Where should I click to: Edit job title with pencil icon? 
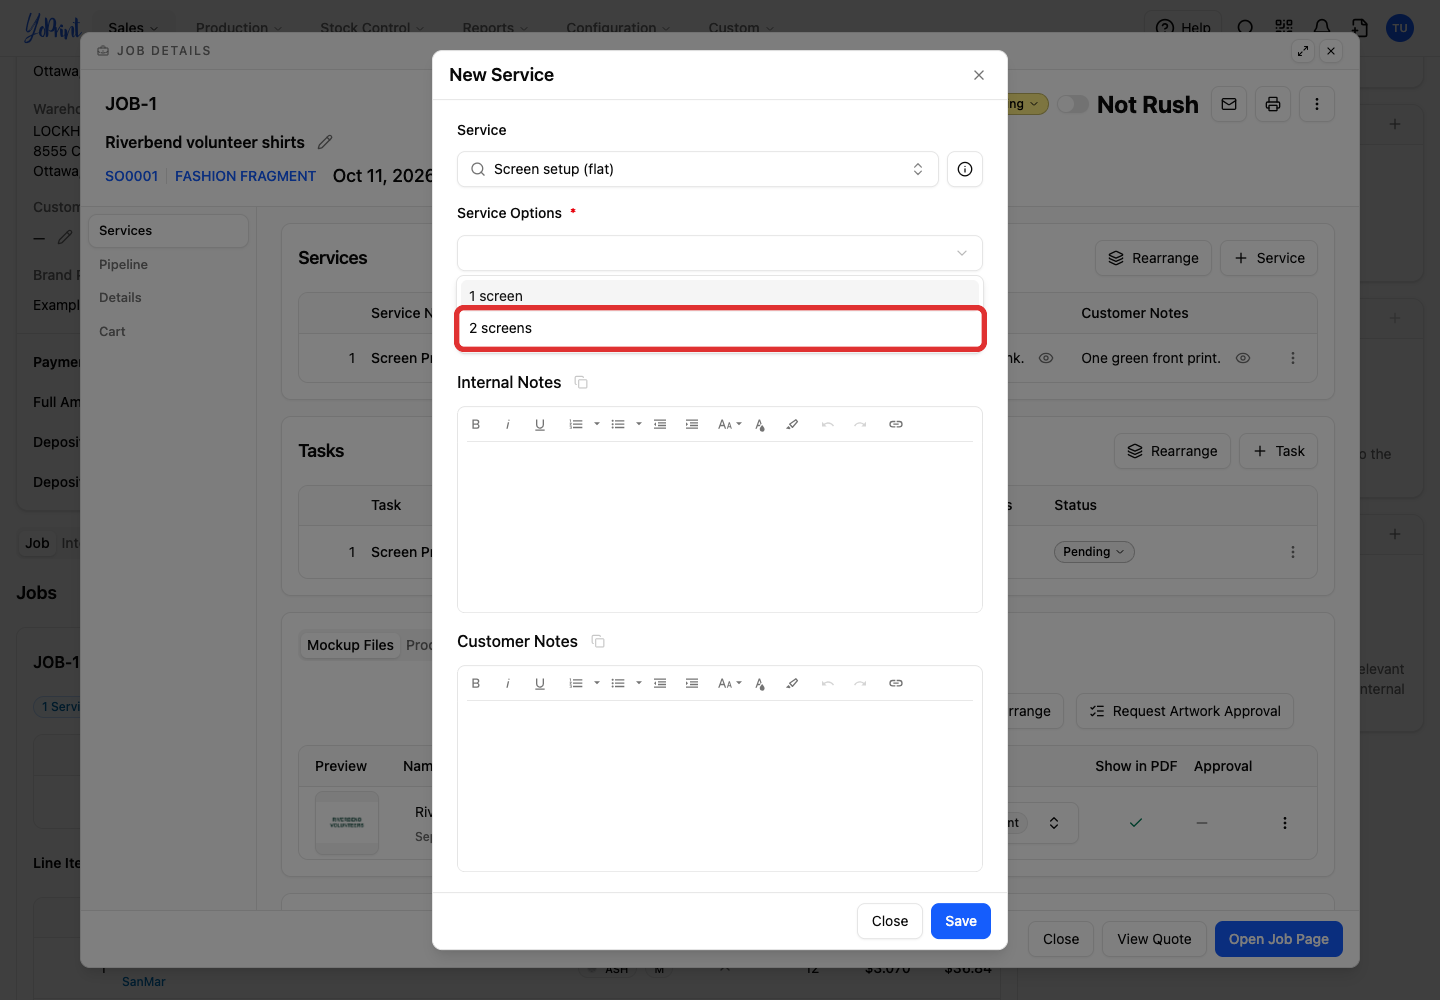[325, 142]
